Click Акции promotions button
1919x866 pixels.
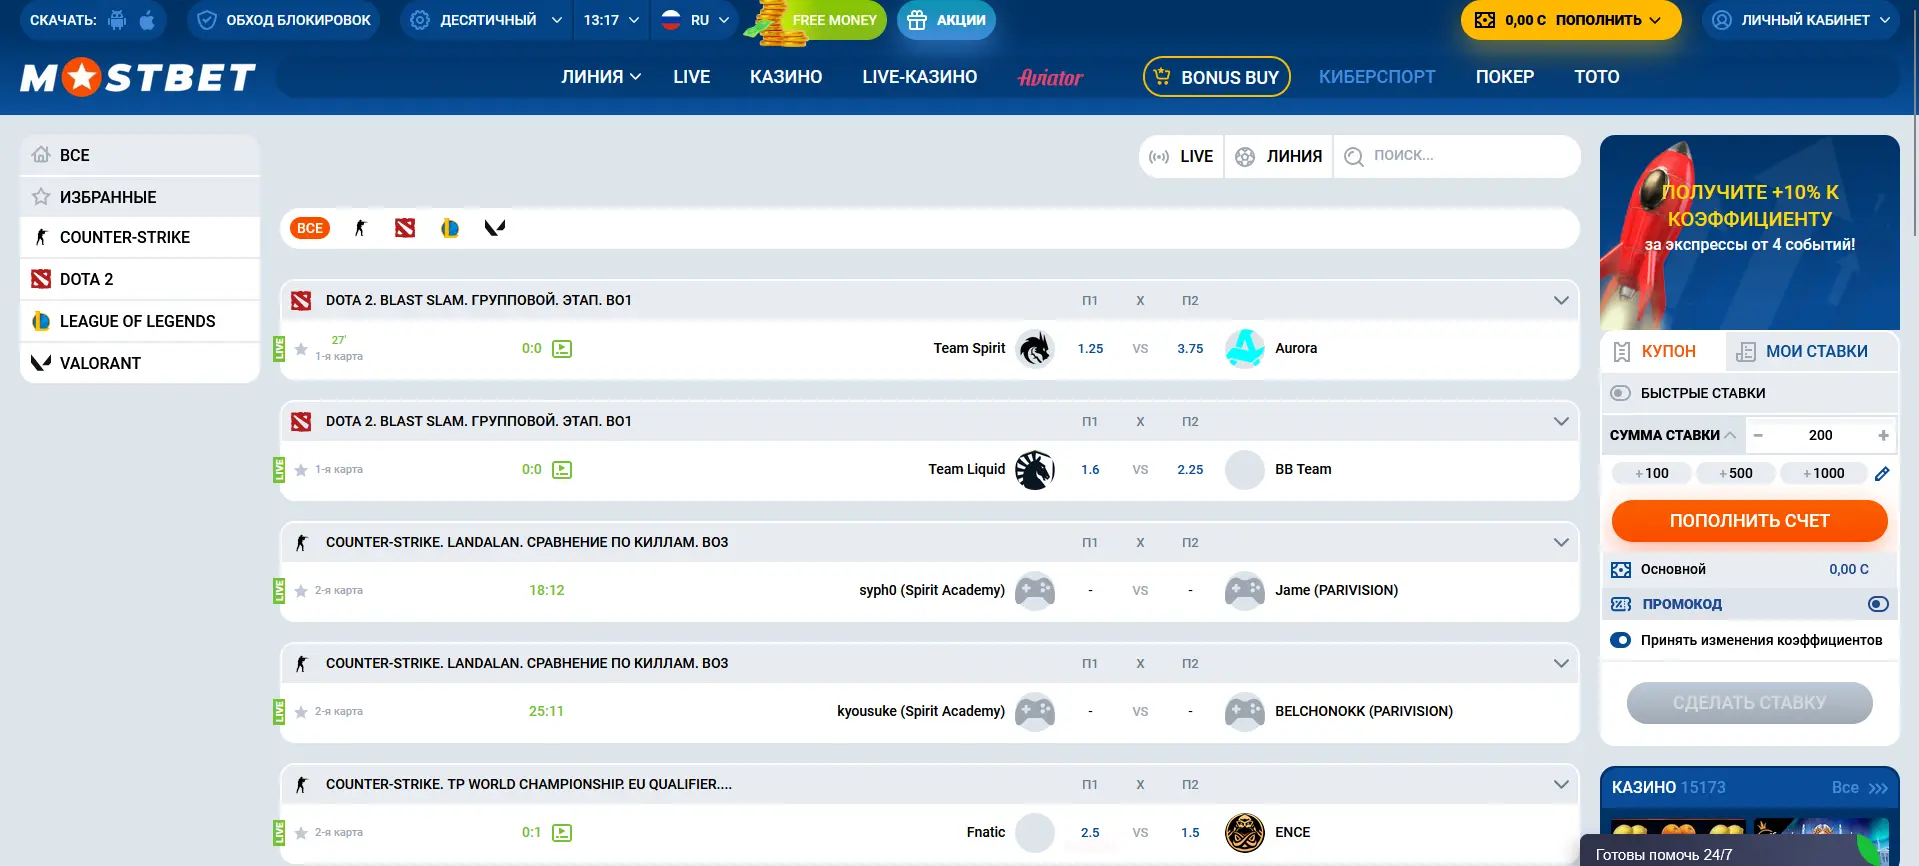coord(947,20)
